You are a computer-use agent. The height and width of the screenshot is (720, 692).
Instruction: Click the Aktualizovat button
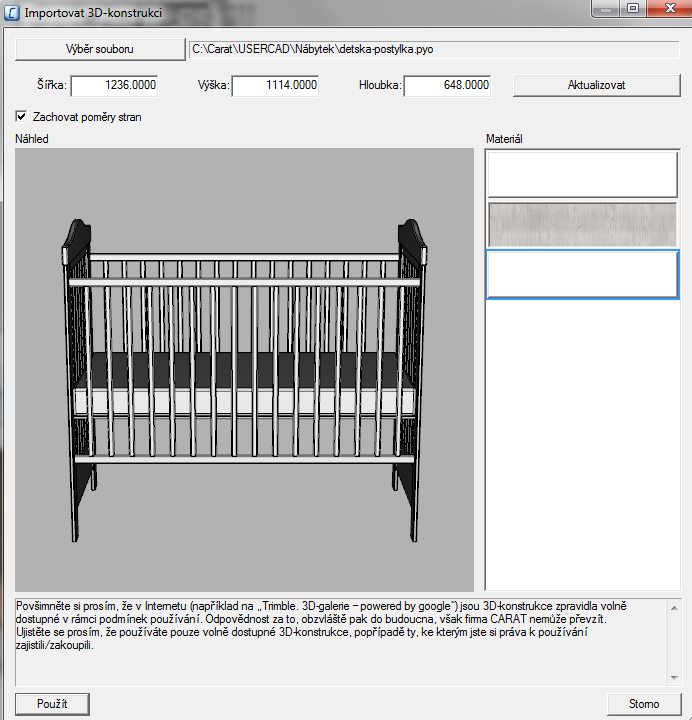click(x=596, y=85)
